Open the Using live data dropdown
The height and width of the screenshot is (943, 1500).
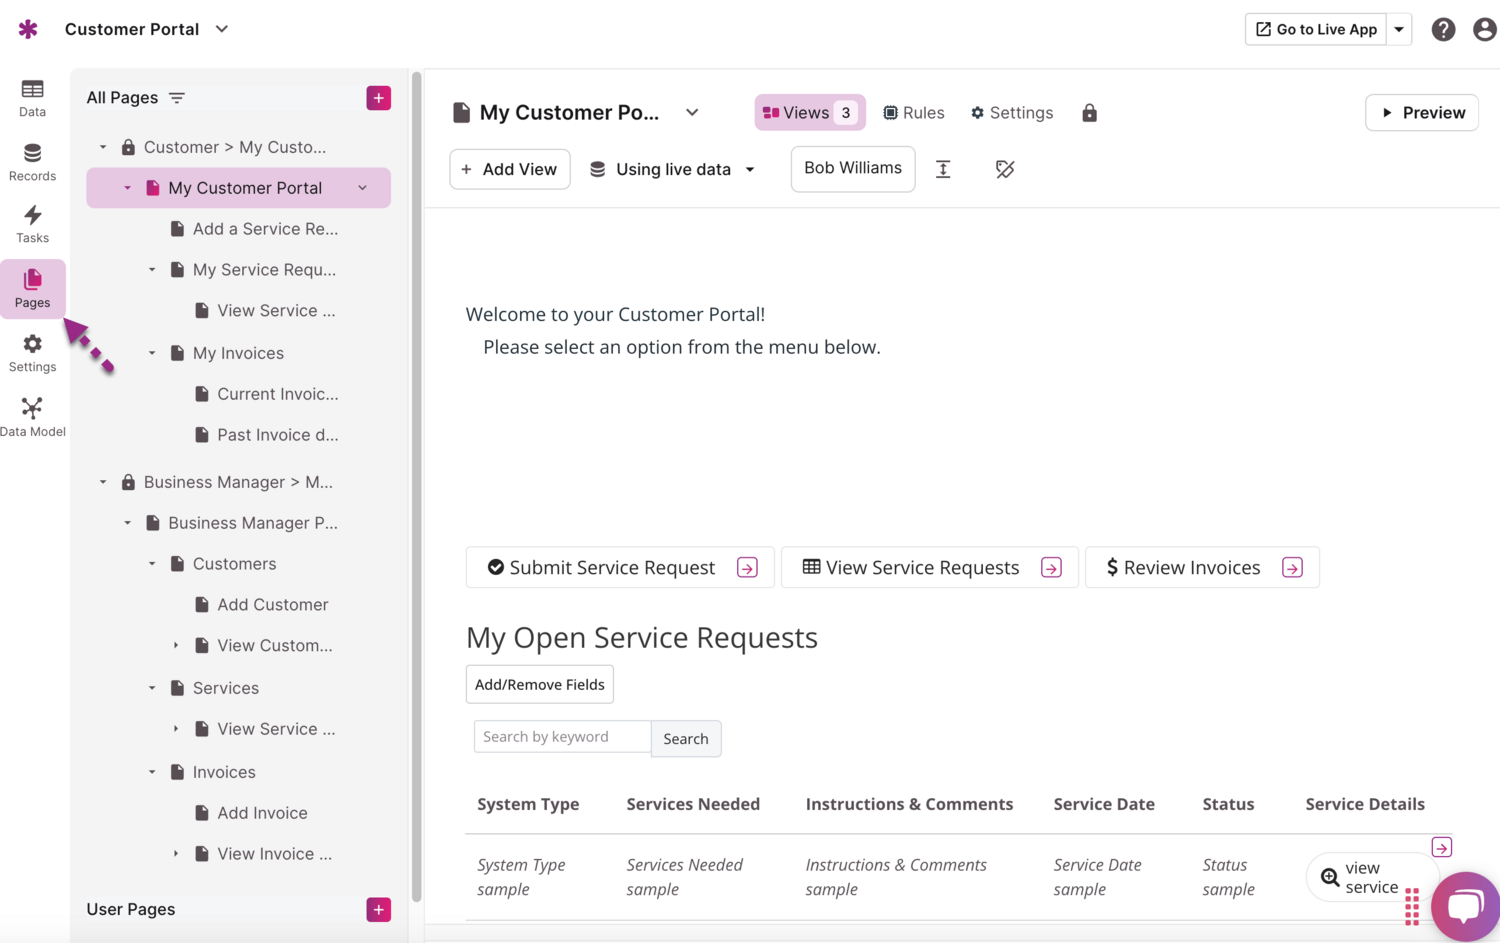(672, 170)
